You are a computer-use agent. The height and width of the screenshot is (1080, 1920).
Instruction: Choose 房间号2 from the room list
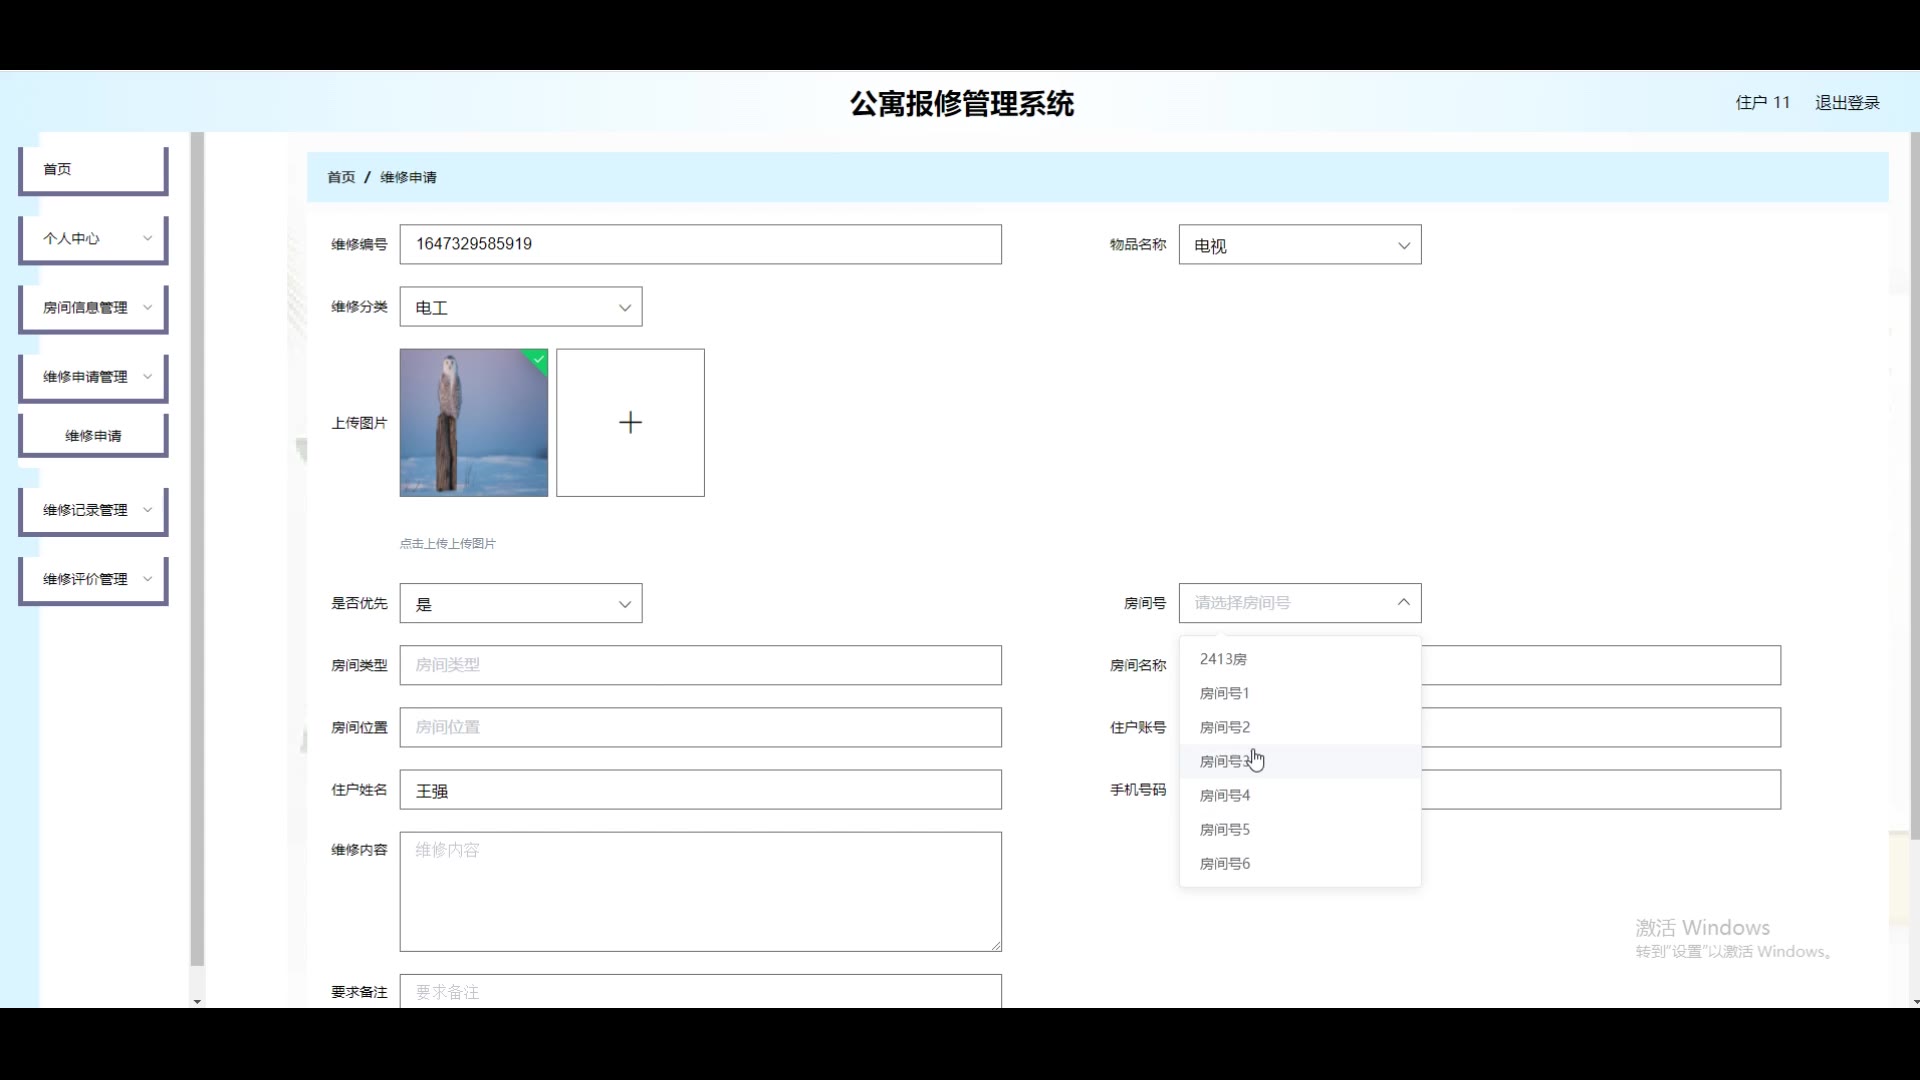(x=1300, y=727)
